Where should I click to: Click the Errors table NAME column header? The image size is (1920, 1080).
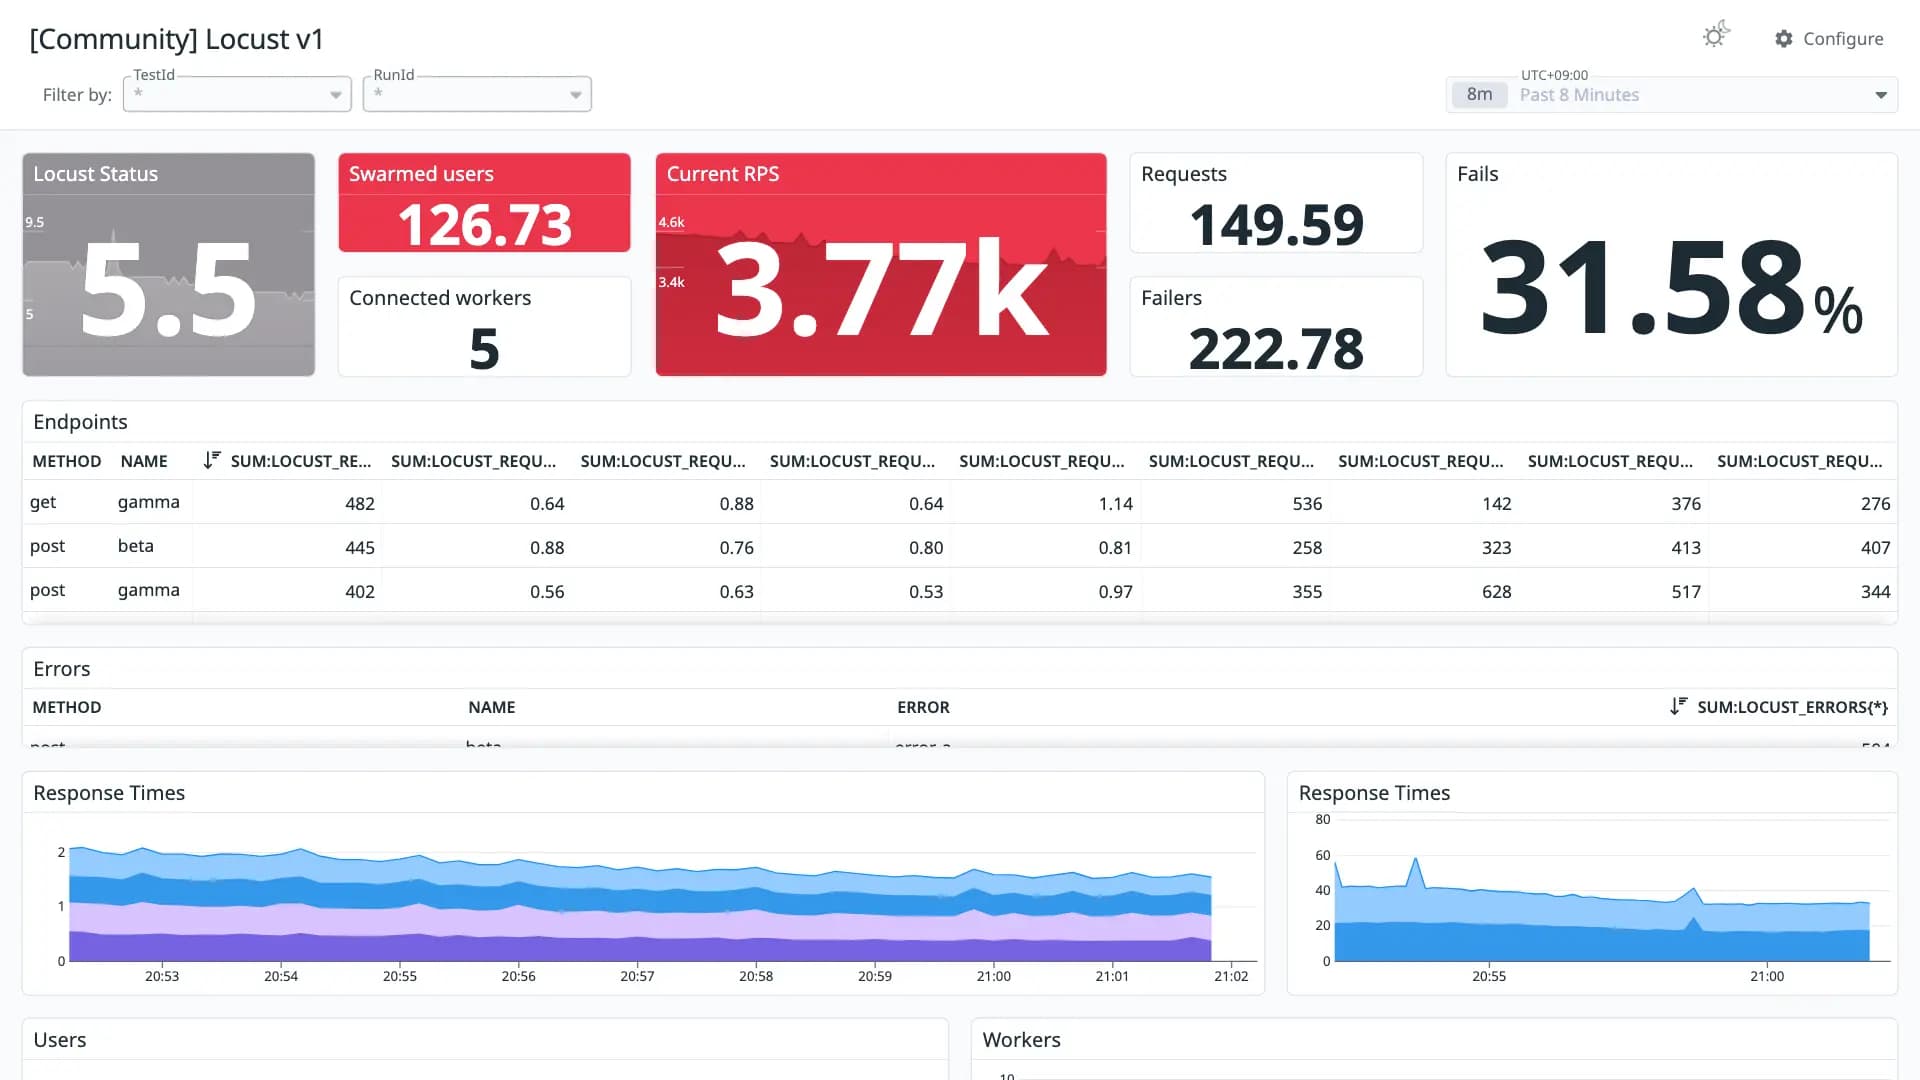491,707
